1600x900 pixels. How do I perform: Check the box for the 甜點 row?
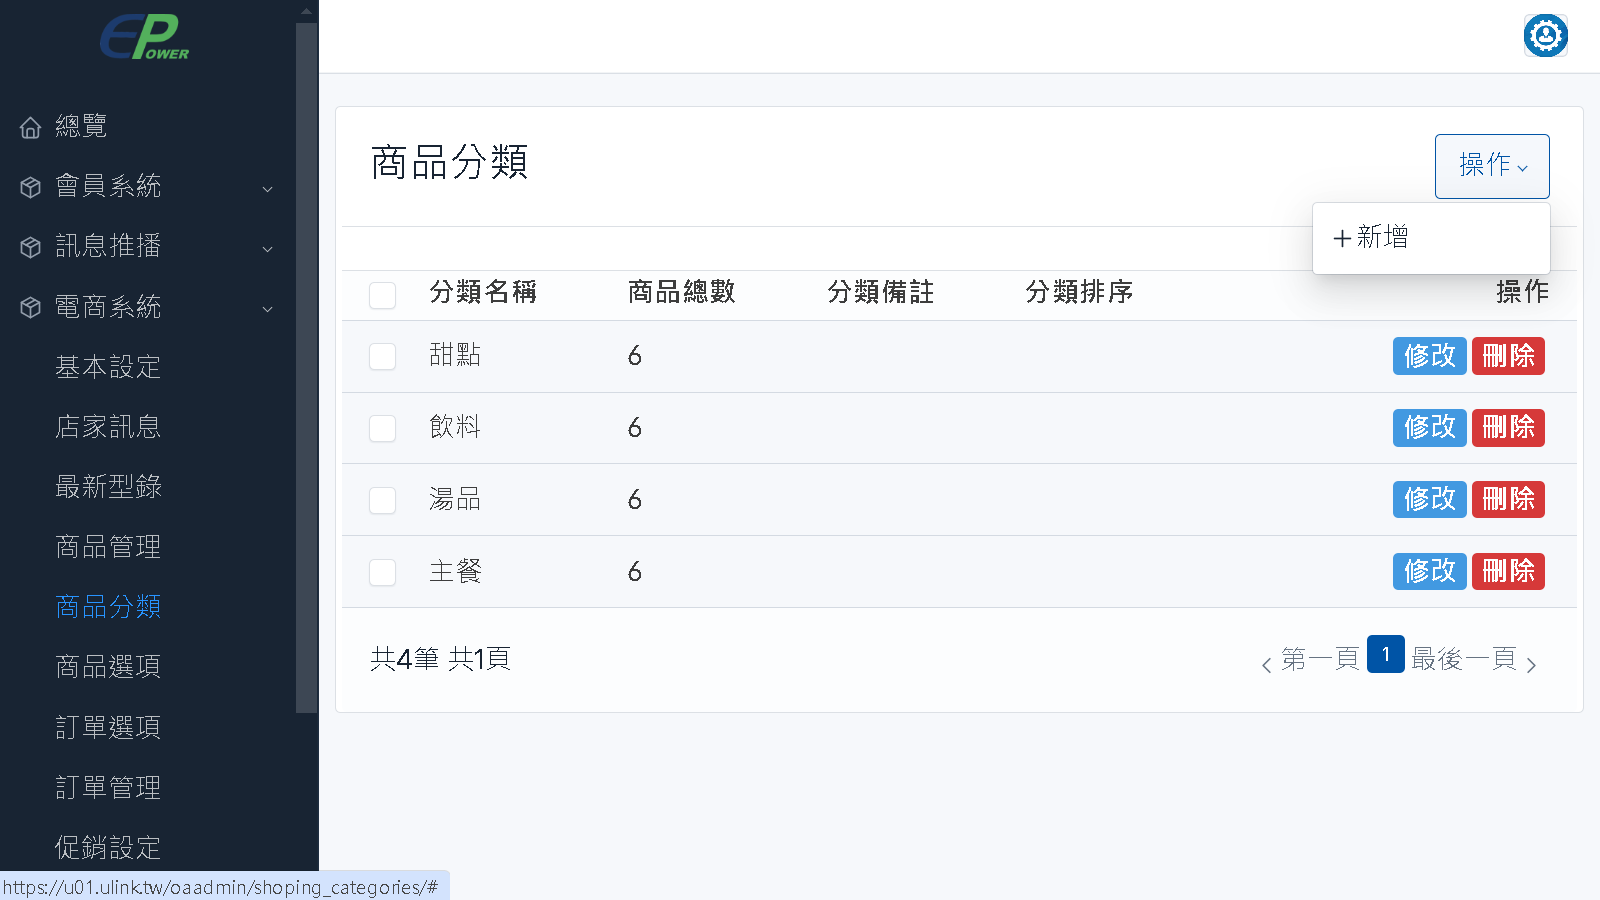click(x=382, y=356)
